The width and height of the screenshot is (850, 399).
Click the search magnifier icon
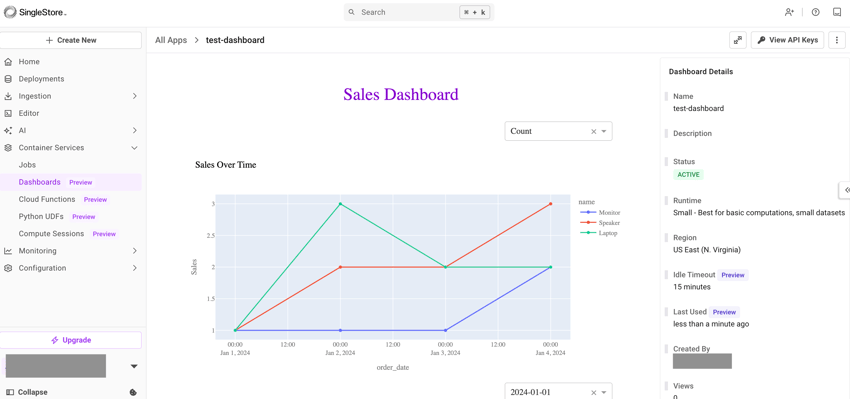click(351, 12)
